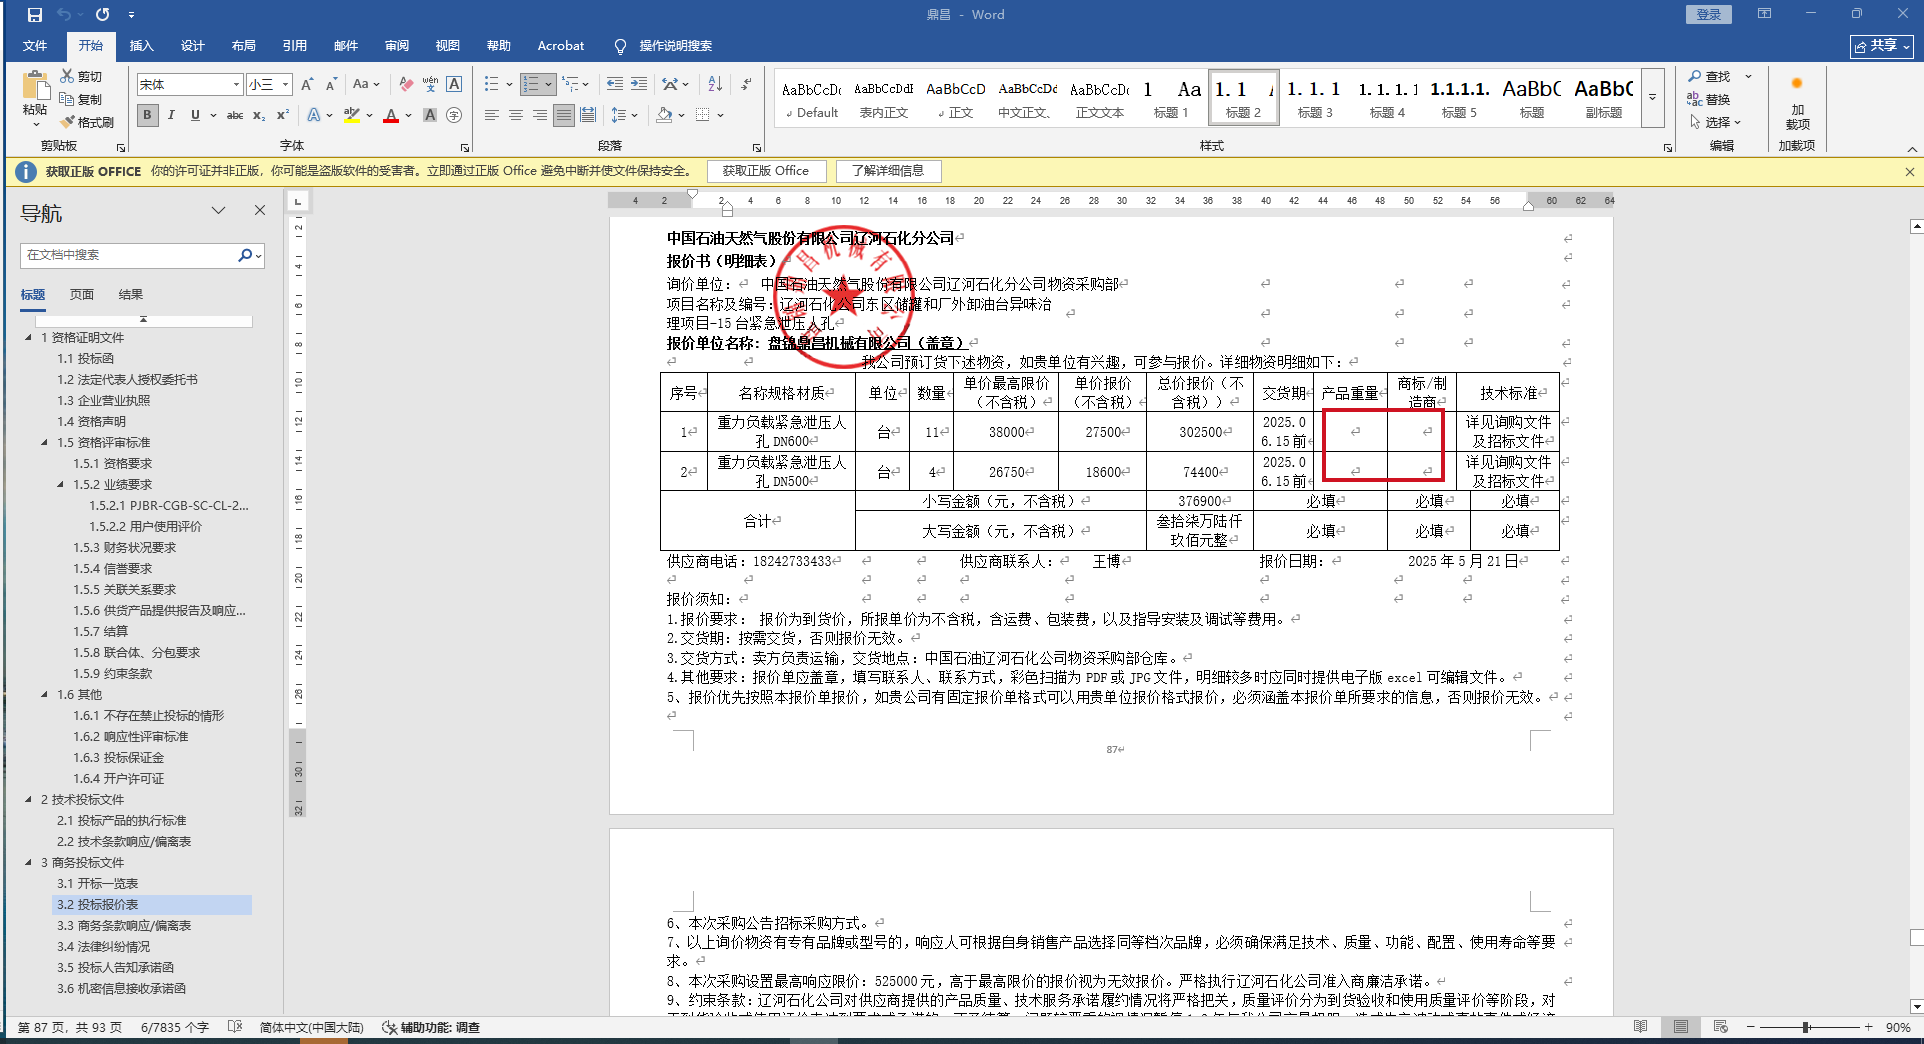Open the font name dropdown 宋体

coord(236,85)
